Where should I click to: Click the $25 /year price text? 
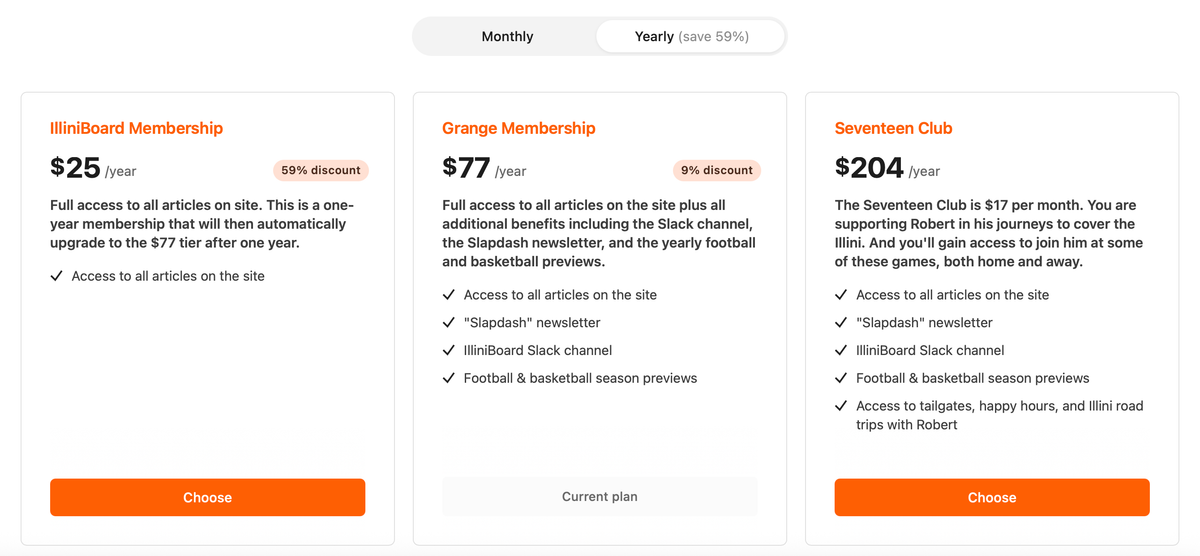click(x=93, y=168)
